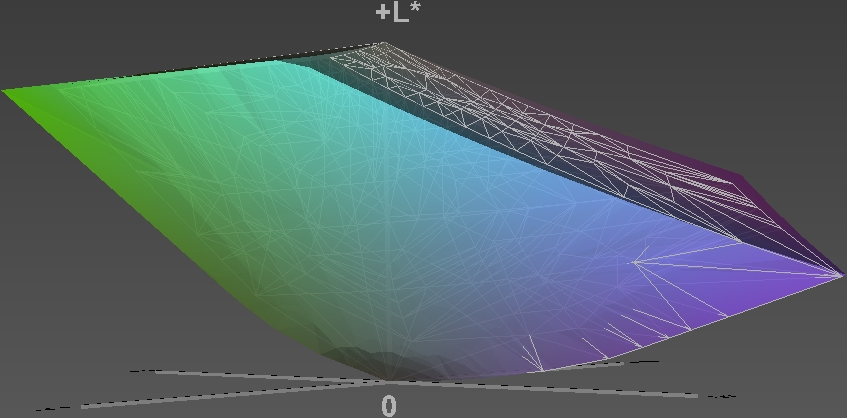This screenshot has height=418, width=847.
Task: Click the +L* axis label
Action: pyautogui.click(x=398, y=12)
